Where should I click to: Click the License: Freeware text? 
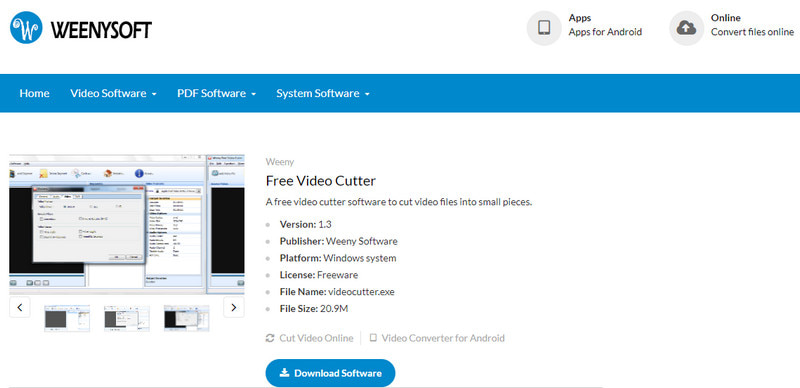[318, 275]
